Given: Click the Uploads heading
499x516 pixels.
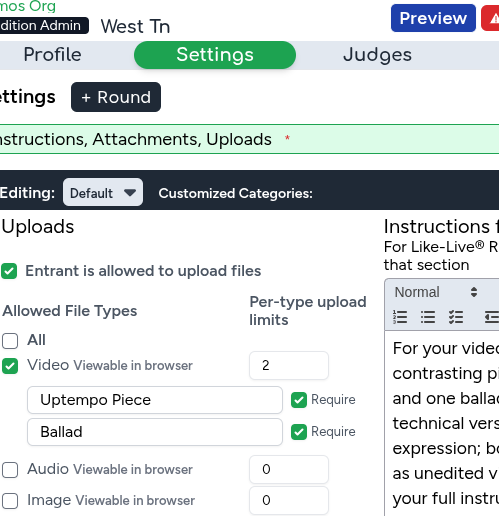Looking at the screenshot, I should tap(38, 227).
